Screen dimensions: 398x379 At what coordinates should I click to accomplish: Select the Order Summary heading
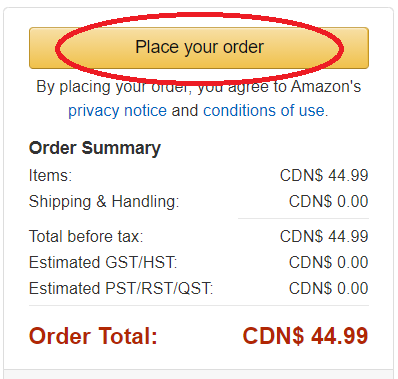click(95, 148)
